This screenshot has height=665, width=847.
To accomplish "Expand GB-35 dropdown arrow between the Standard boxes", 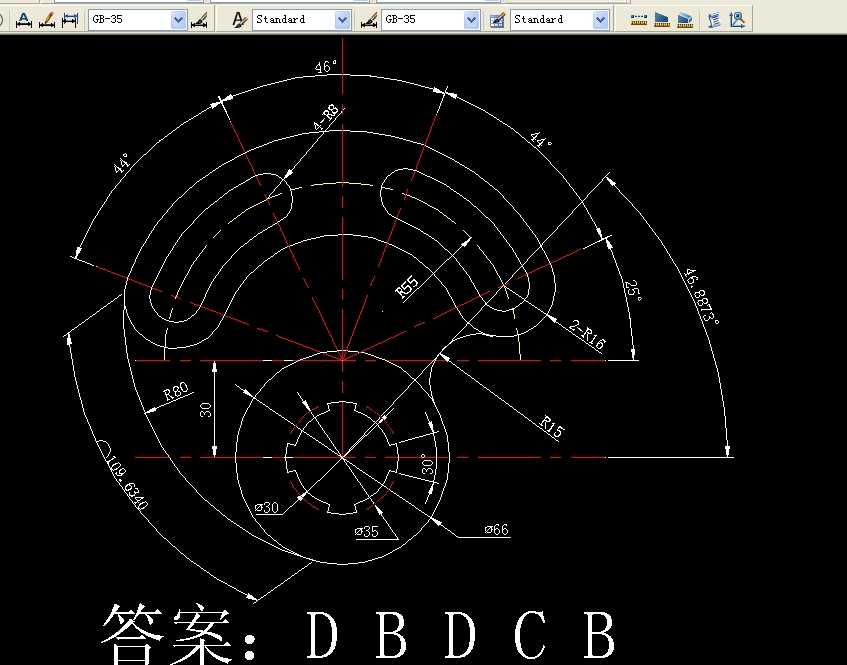I will (471, 20).
